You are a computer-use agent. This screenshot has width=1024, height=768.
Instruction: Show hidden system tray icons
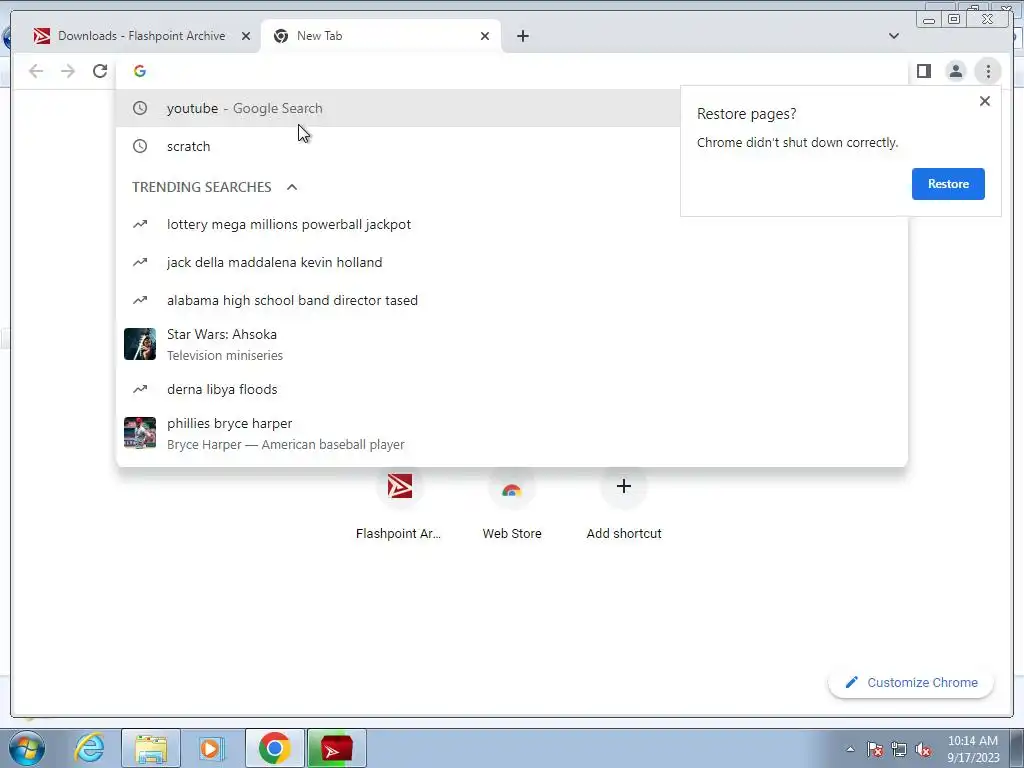[x=850, y=750]
